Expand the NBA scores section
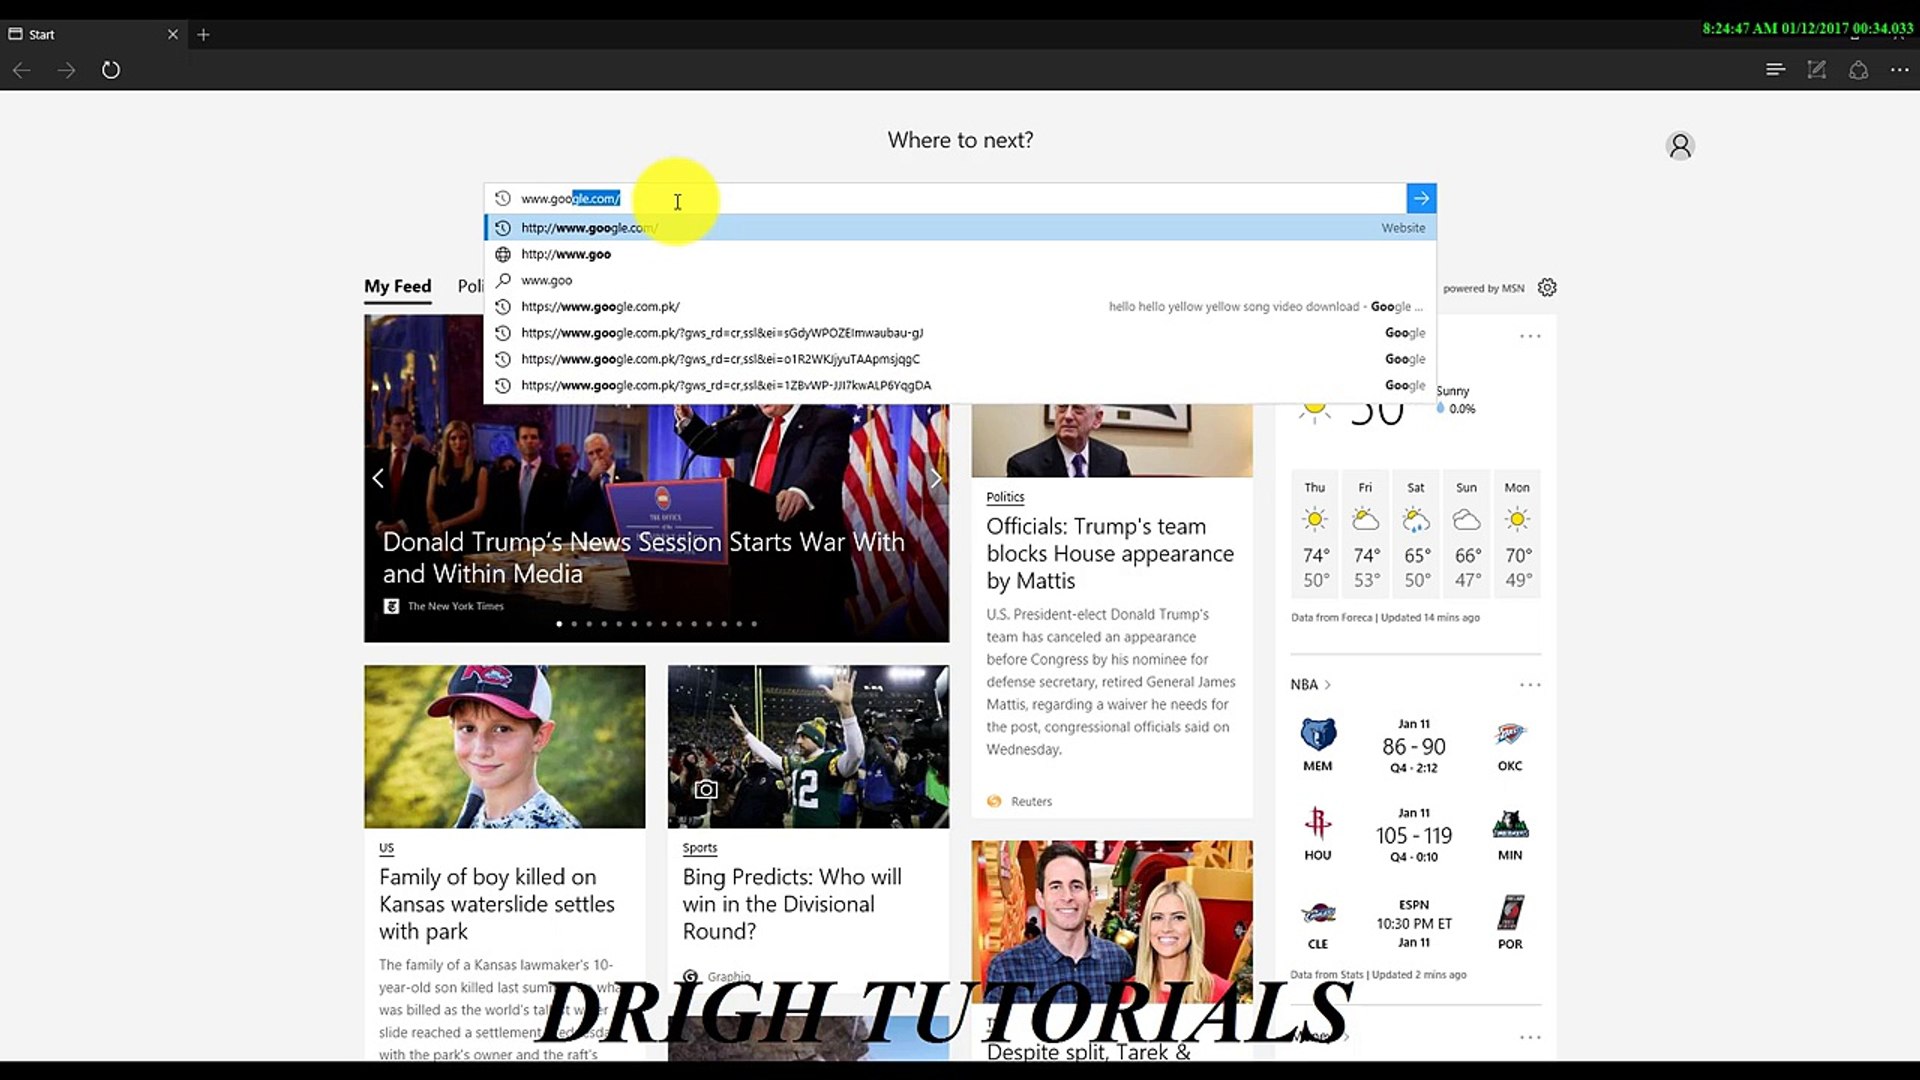The width and height of the screenshot is (1920, 1080). tap(1311, 684)
